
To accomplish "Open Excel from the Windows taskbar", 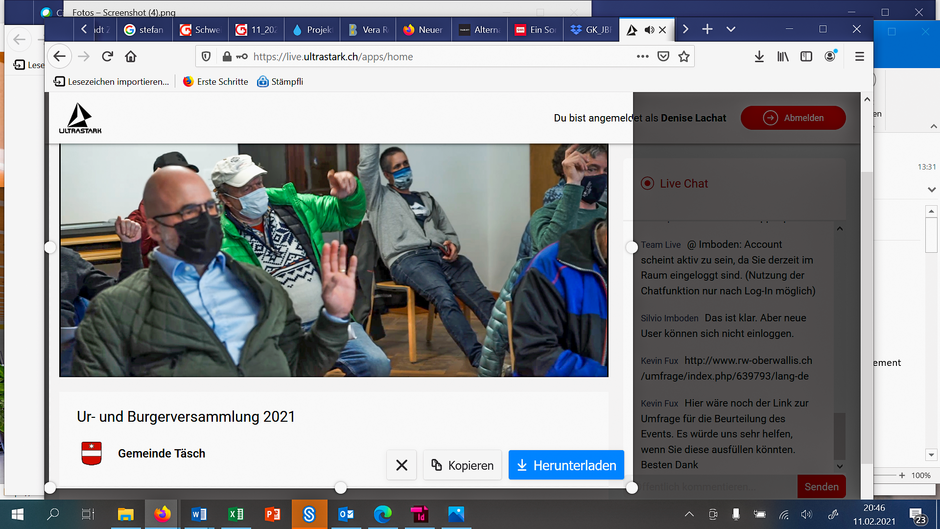I will [236, 514].
